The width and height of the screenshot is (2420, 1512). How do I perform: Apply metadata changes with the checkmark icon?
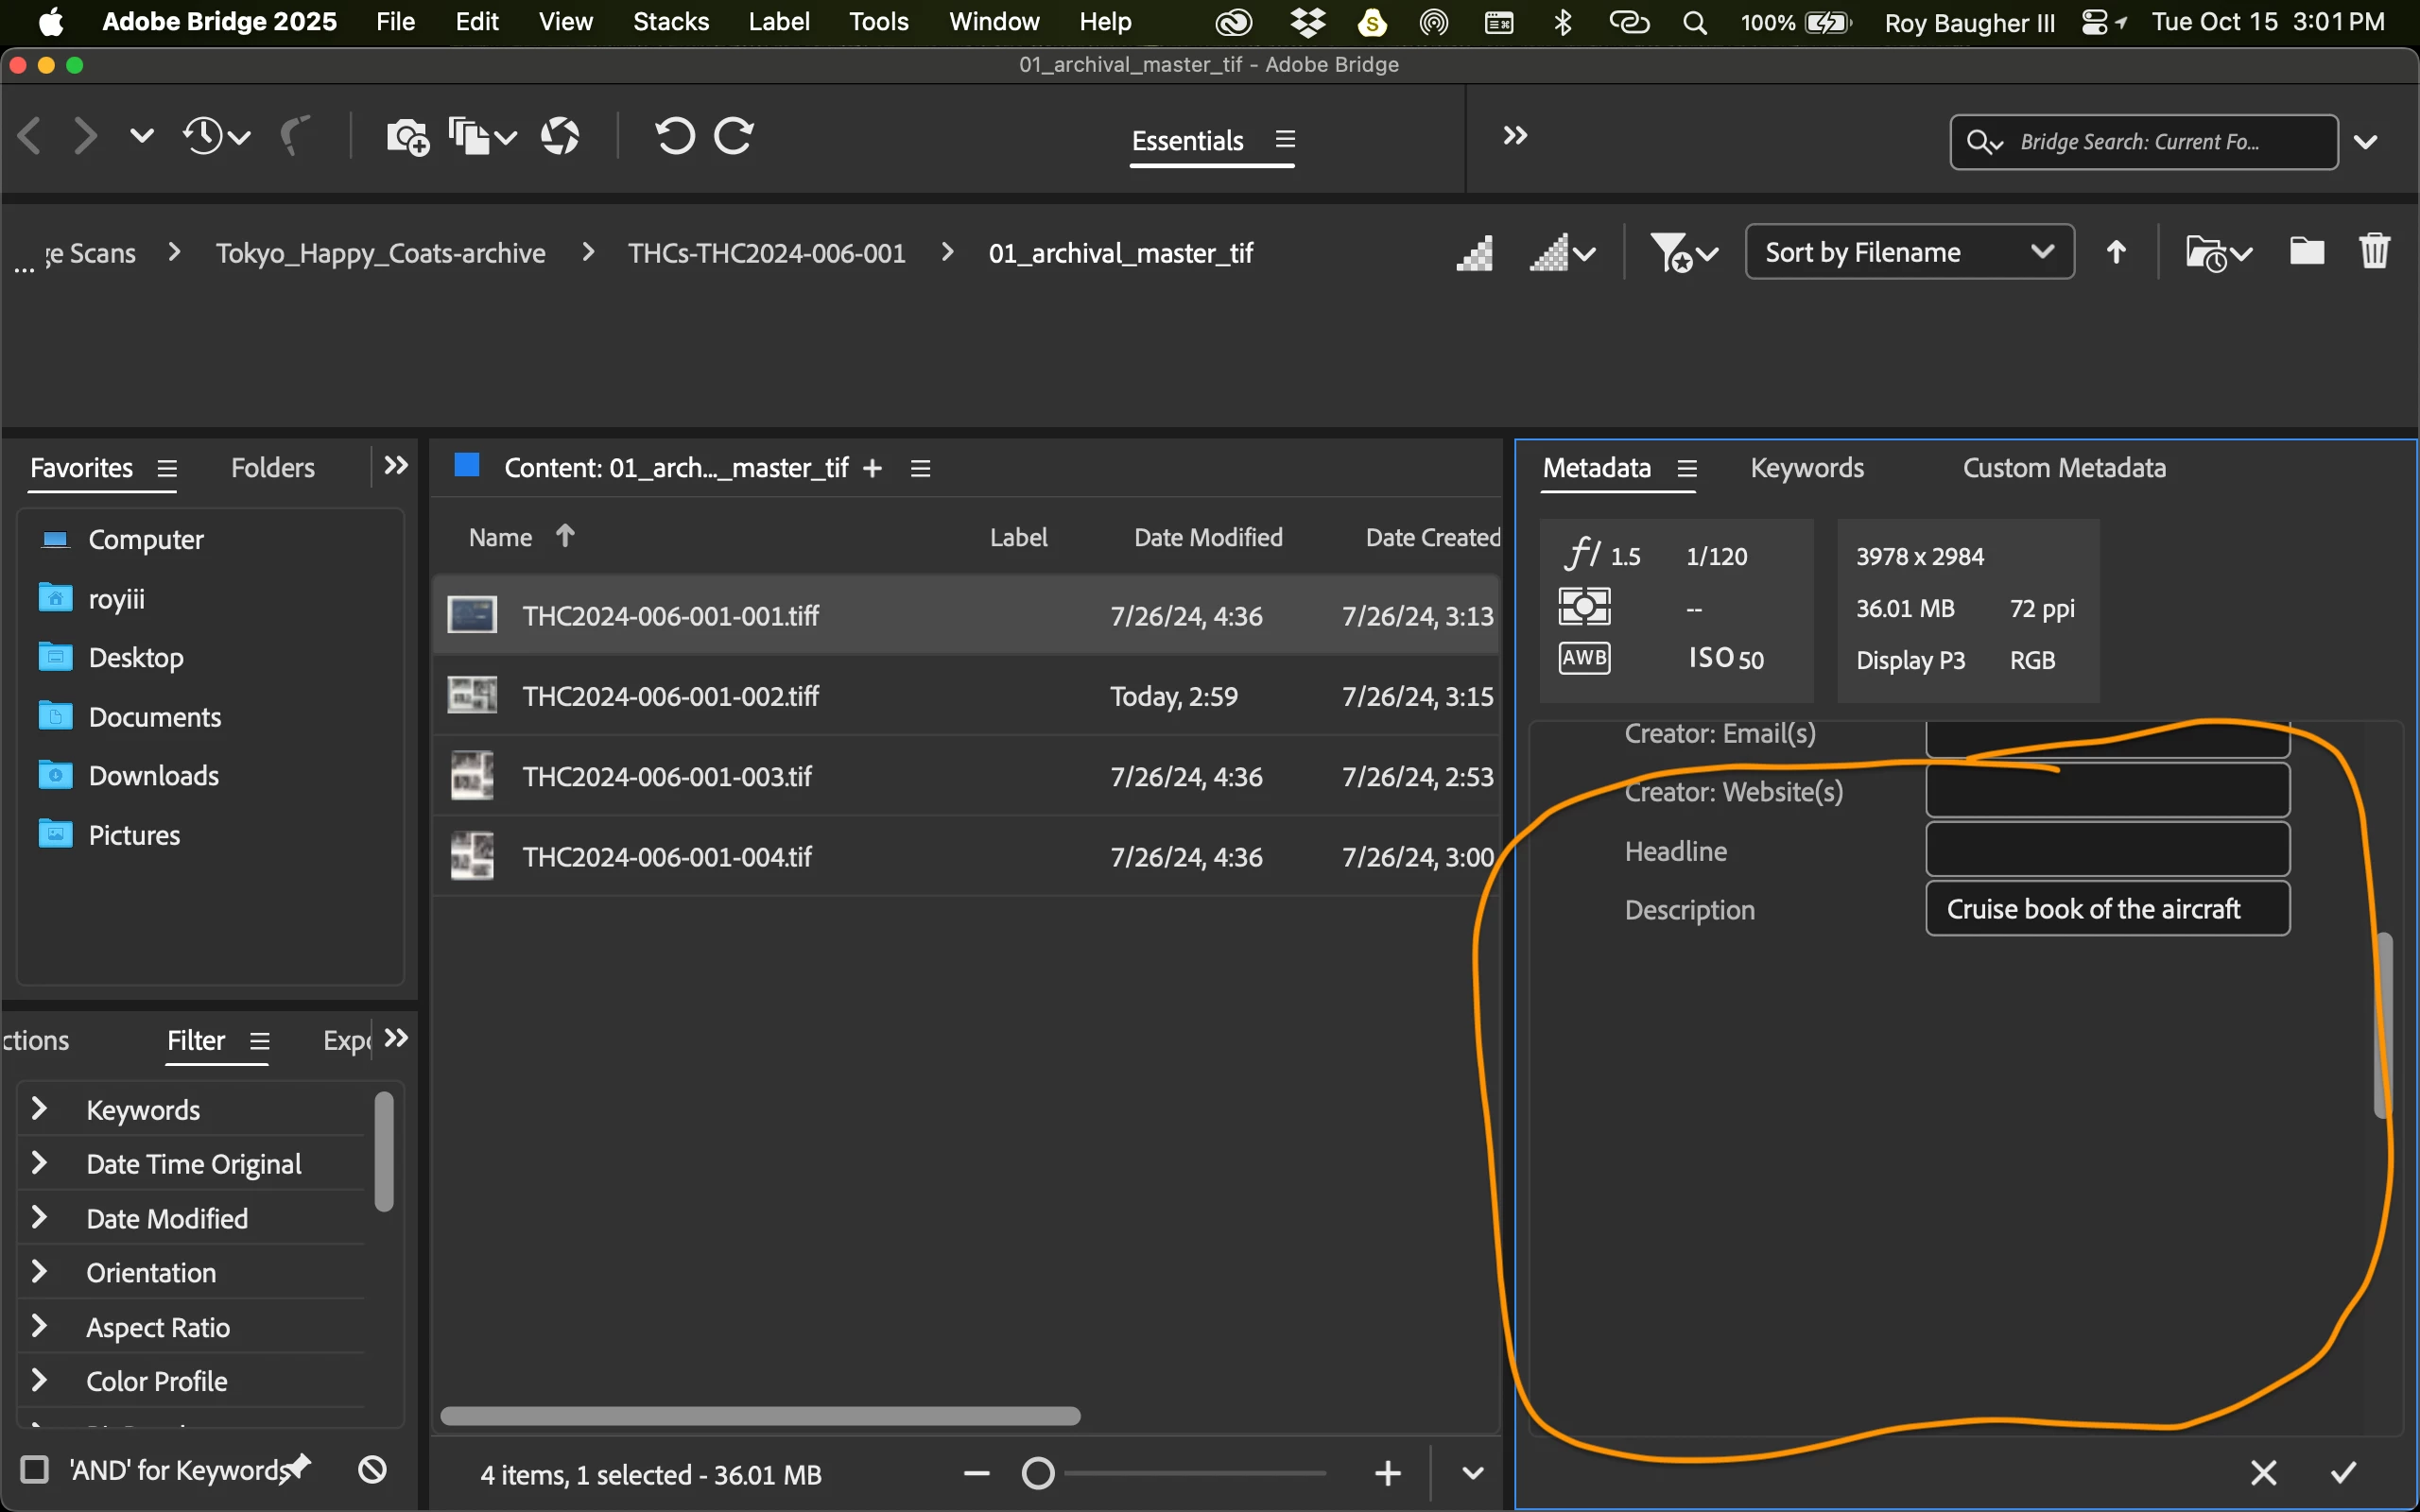coord(2343,1472)
